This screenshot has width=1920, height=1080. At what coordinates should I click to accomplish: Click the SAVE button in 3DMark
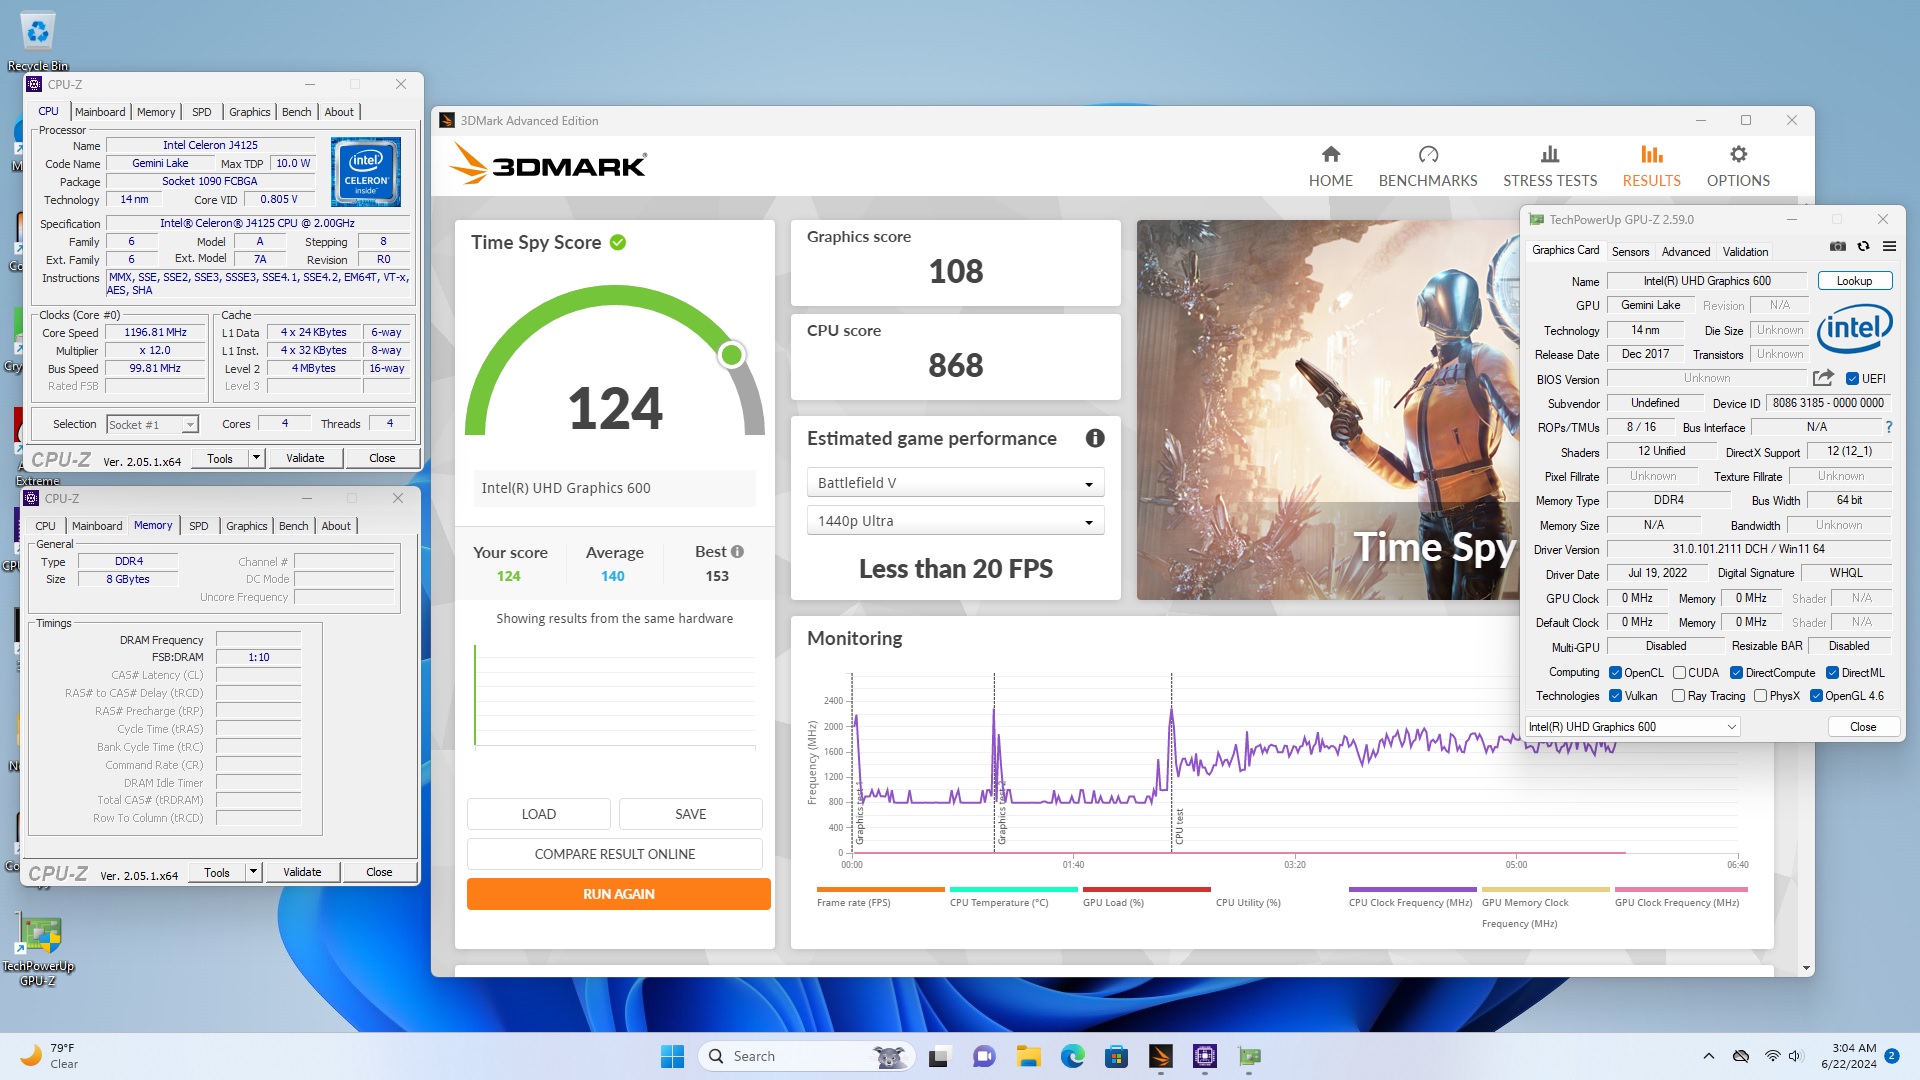tap(690, 814)
